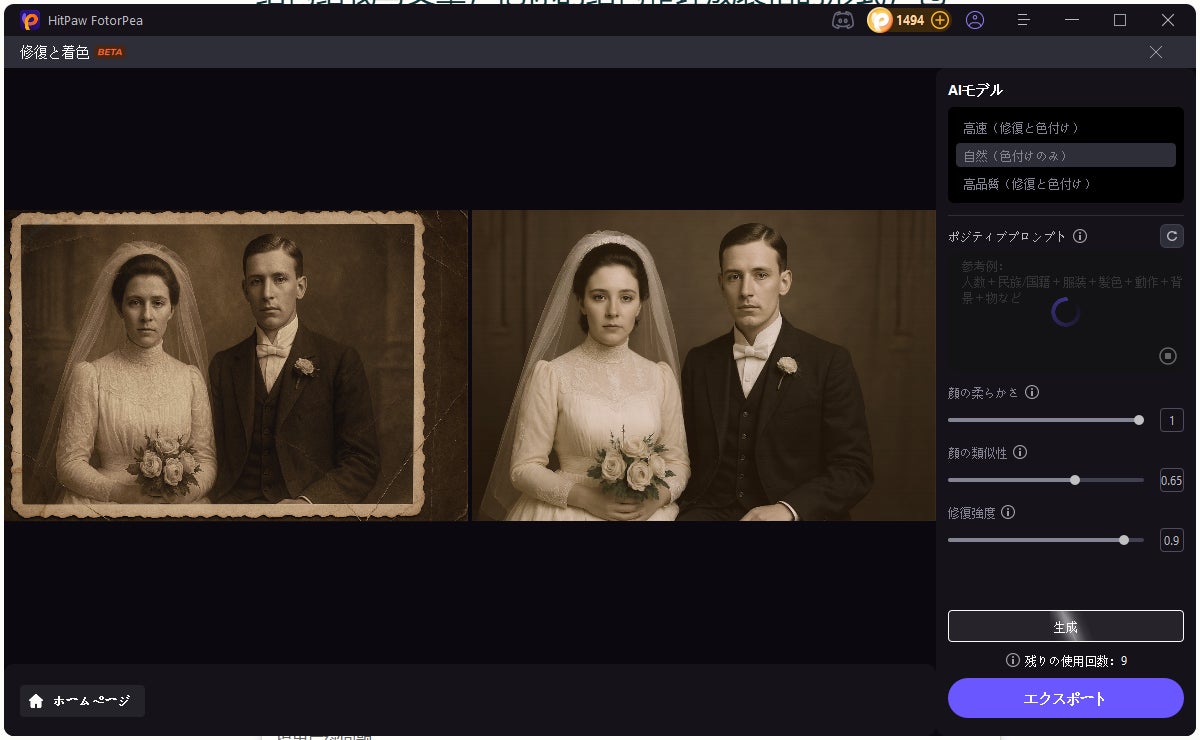This screenshot has width=1200, height=740.
Task: Show info tooltip for 顔の柔らかさ
Action: click(1032, 393)
